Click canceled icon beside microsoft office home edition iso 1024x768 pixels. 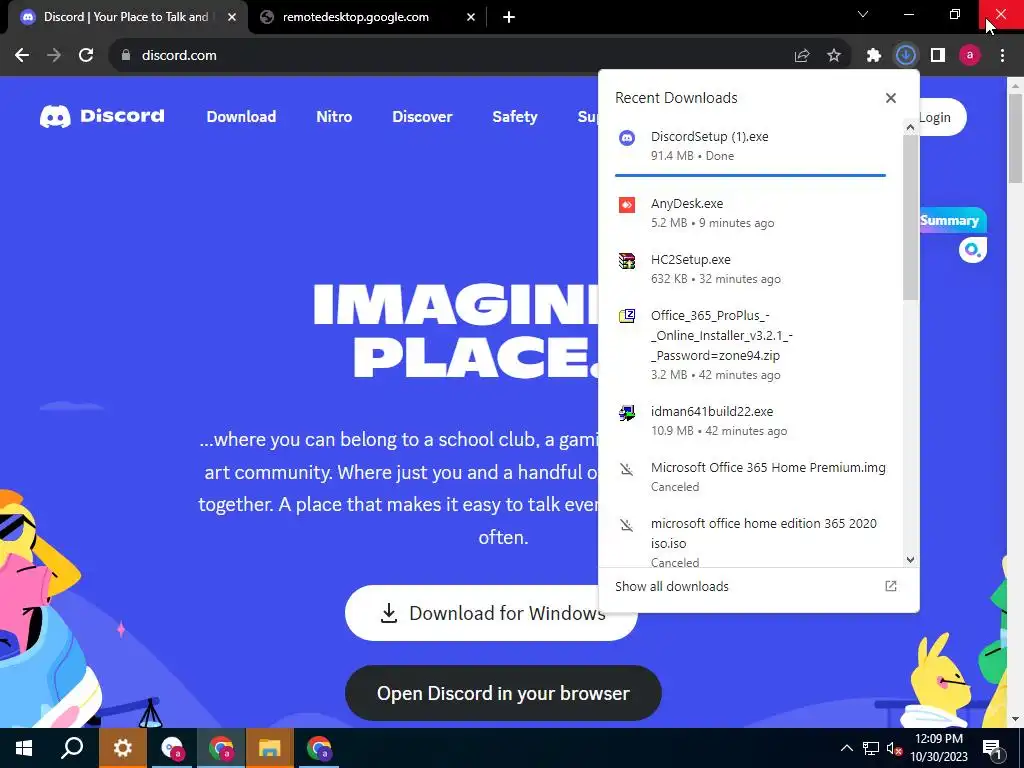[x=627, y=525]
